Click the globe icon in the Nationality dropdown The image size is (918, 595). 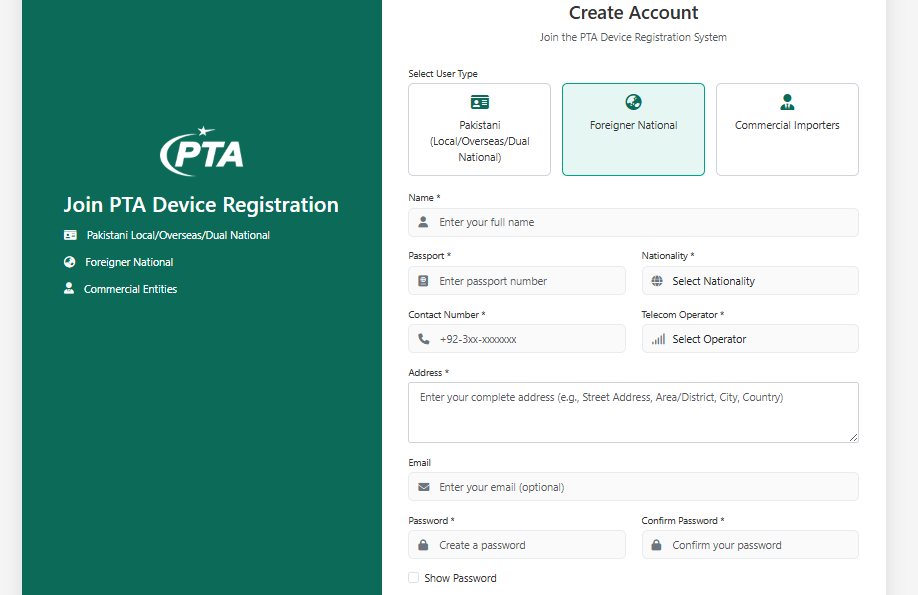pos(657,281)
